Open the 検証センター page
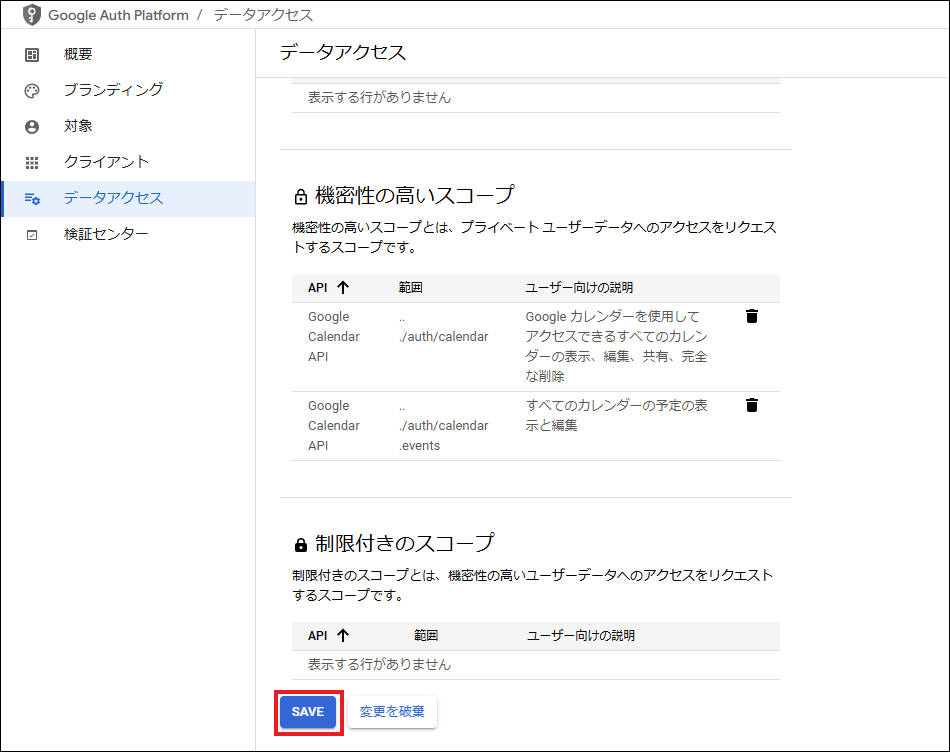 (106, 235)
